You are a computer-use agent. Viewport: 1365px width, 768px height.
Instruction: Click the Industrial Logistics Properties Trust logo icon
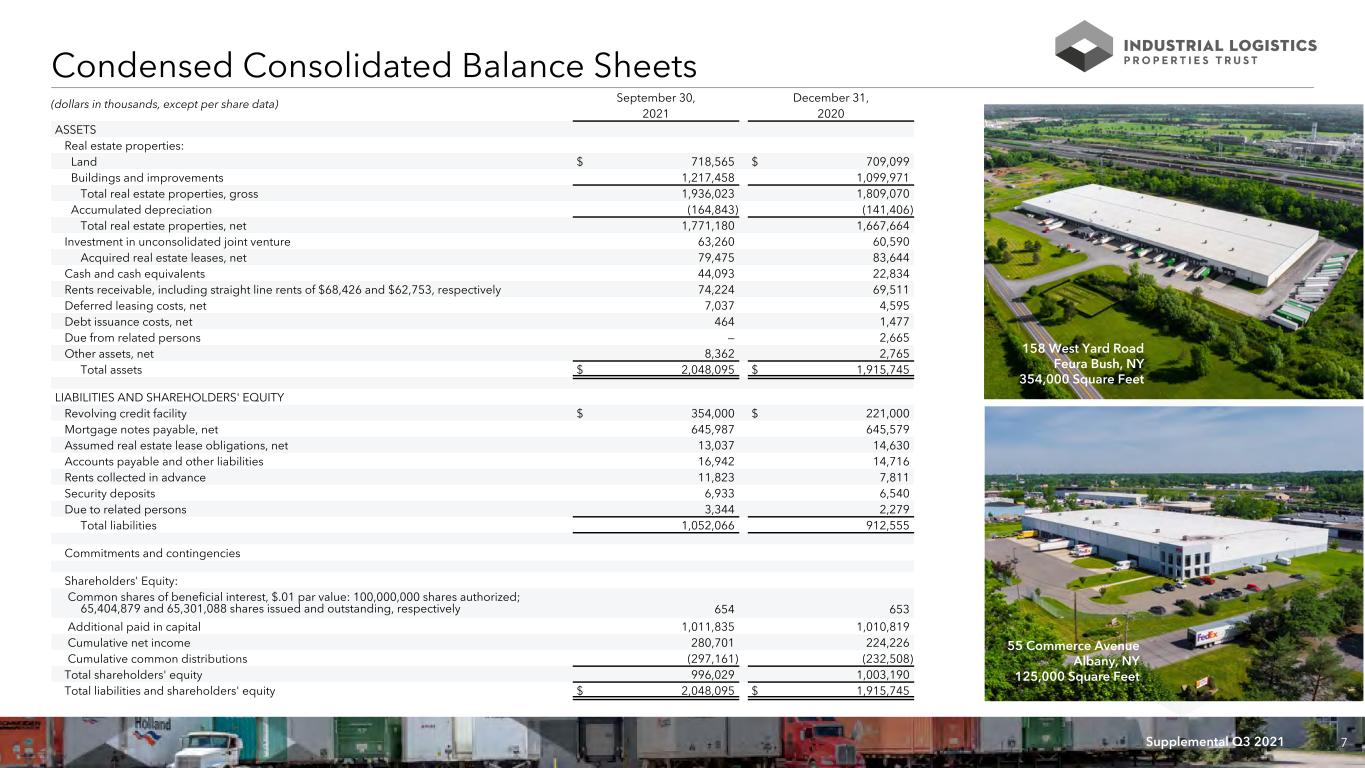click(1085, 44)
